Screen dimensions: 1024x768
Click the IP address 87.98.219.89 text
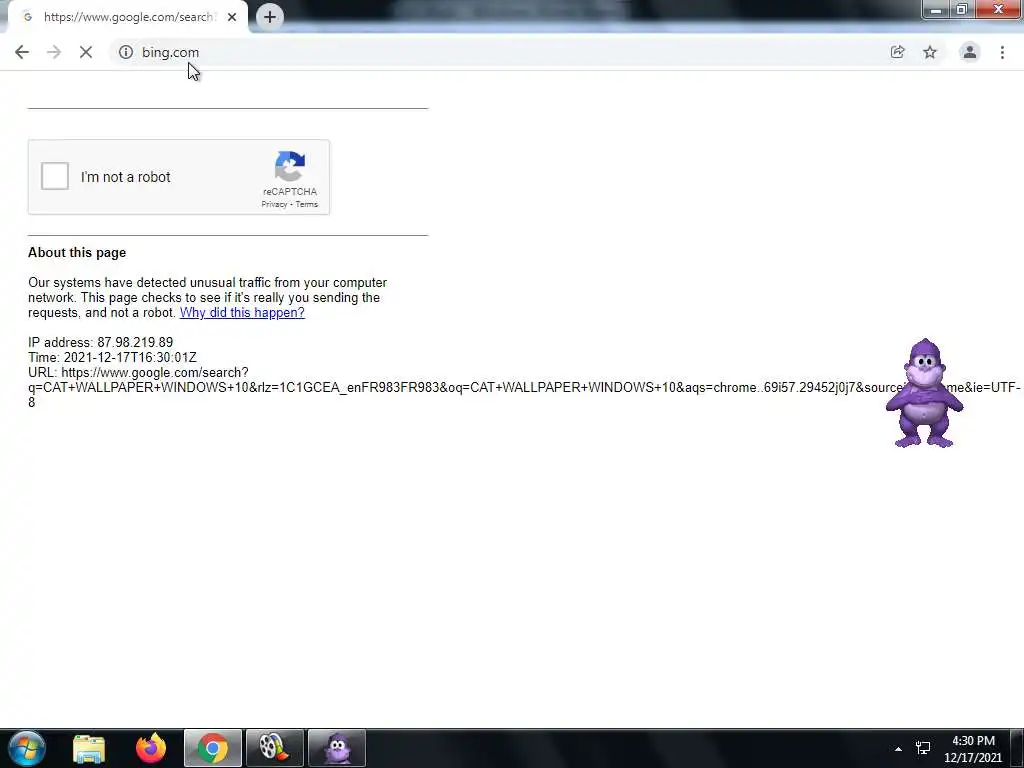[101, 342]
